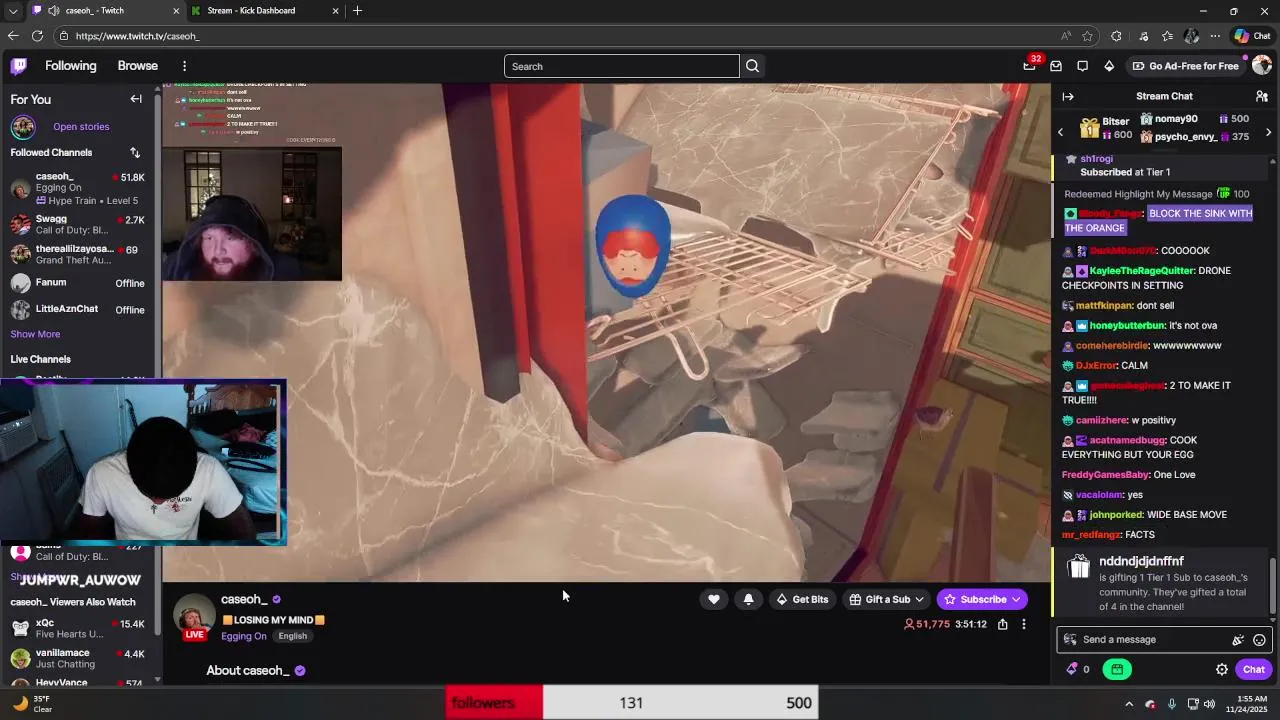Share the stream with the share icon
Viewport: 1280px width, 720px height.
click(1002, 624)
